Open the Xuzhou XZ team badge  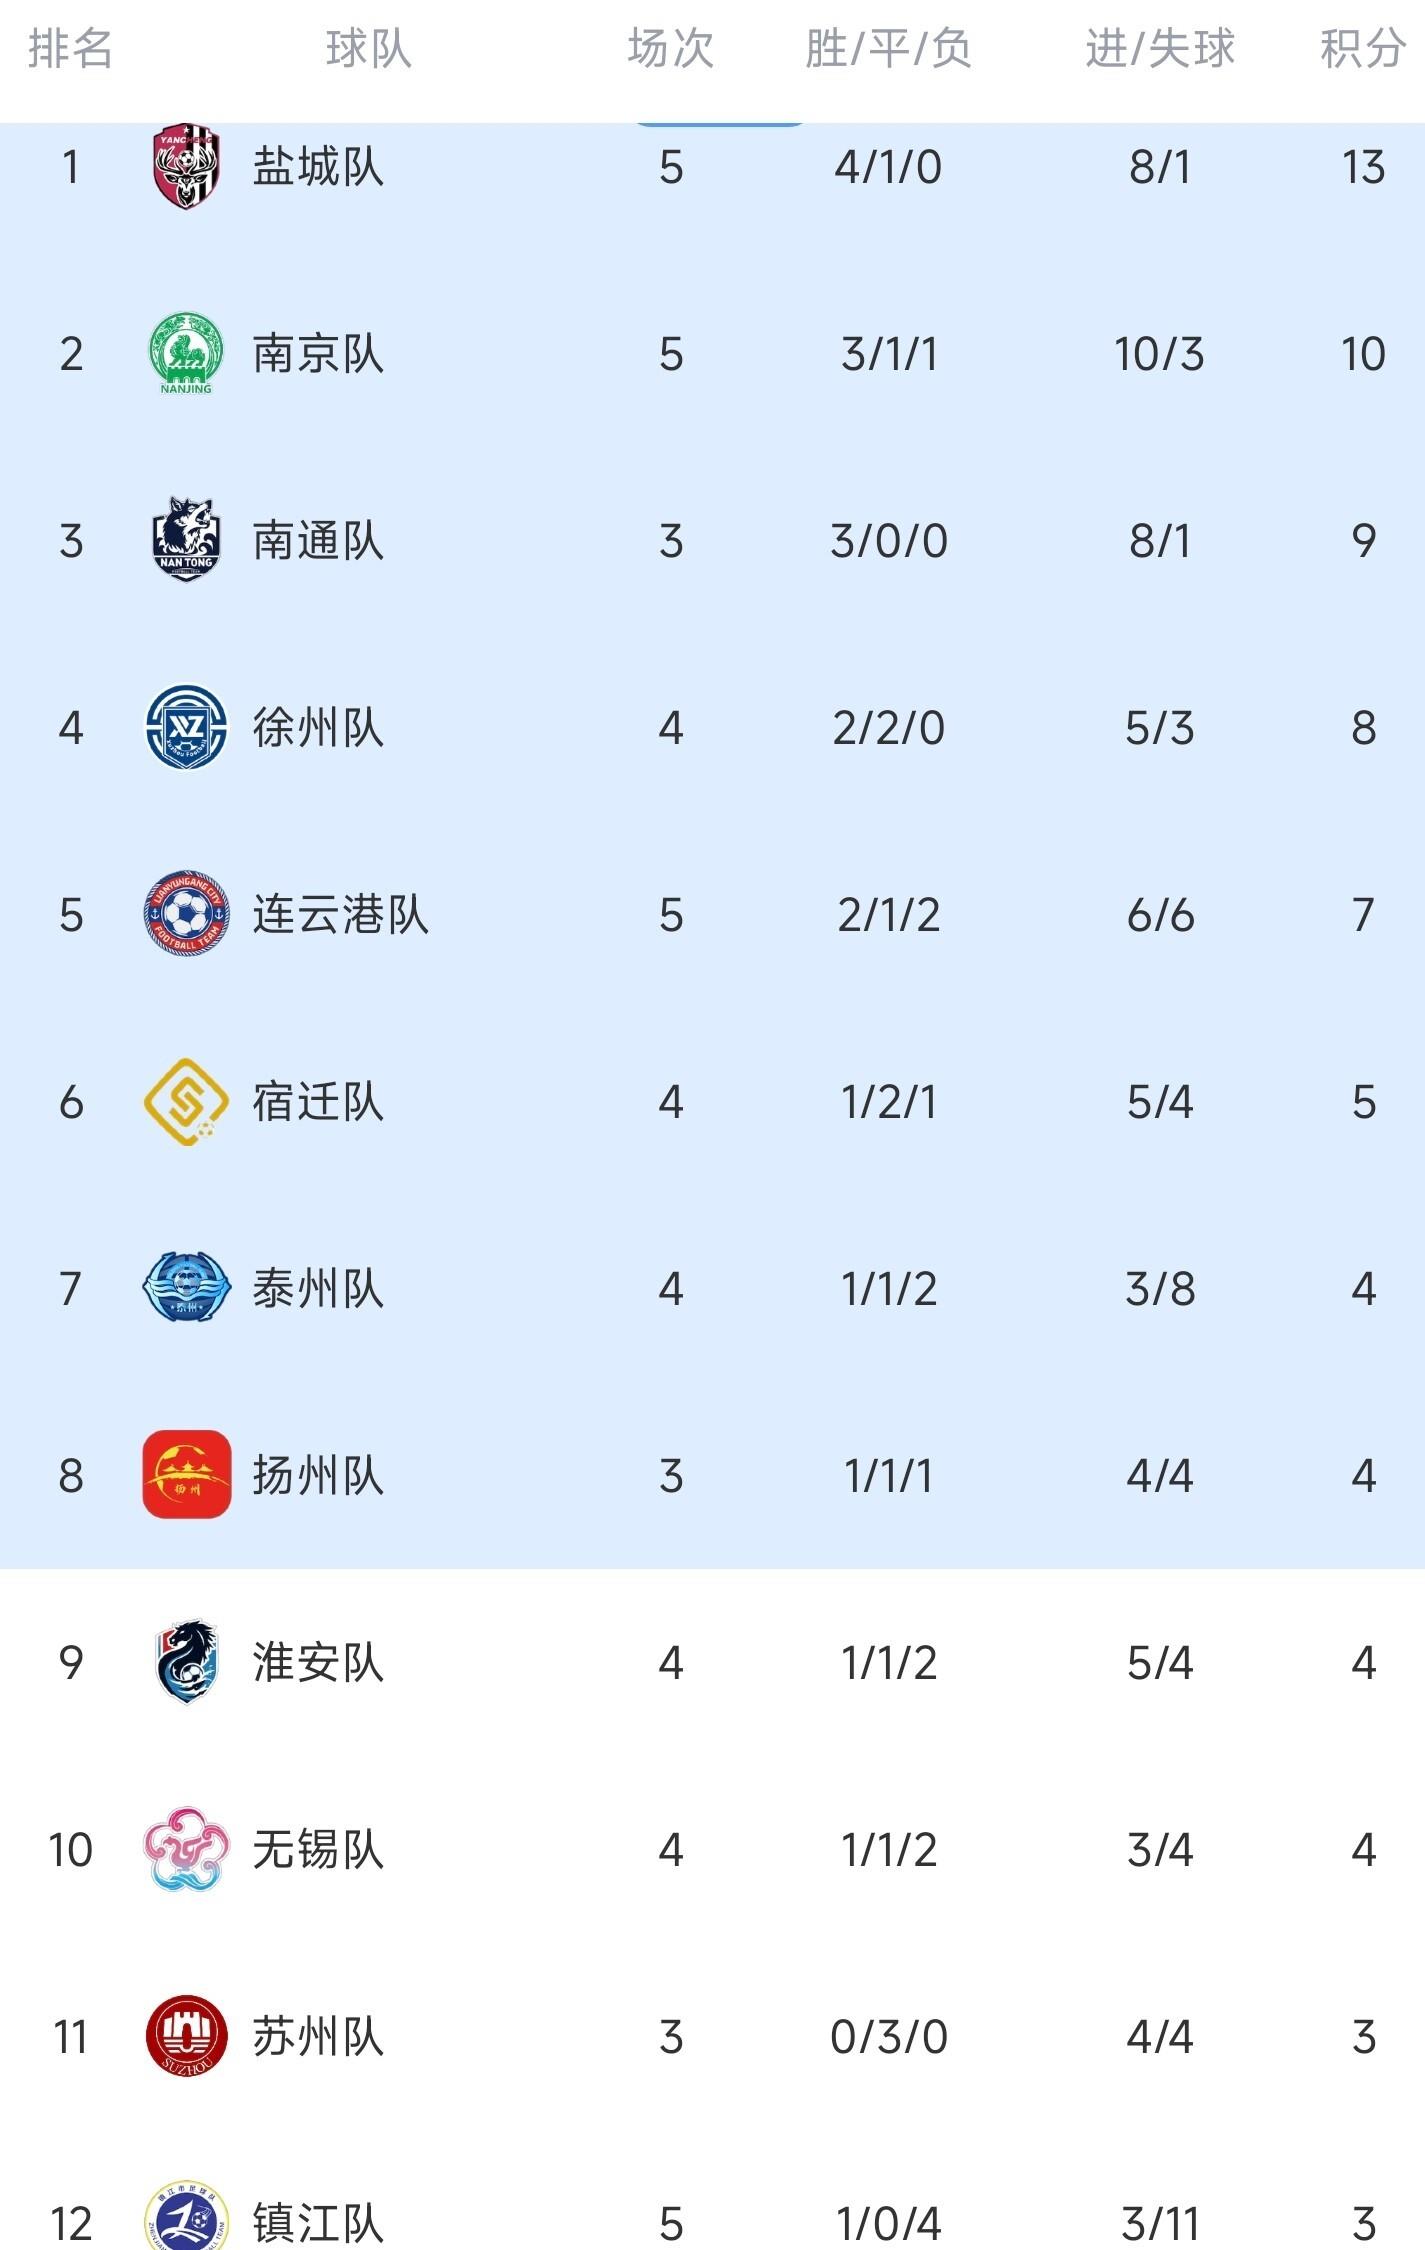tap(186, 727)
